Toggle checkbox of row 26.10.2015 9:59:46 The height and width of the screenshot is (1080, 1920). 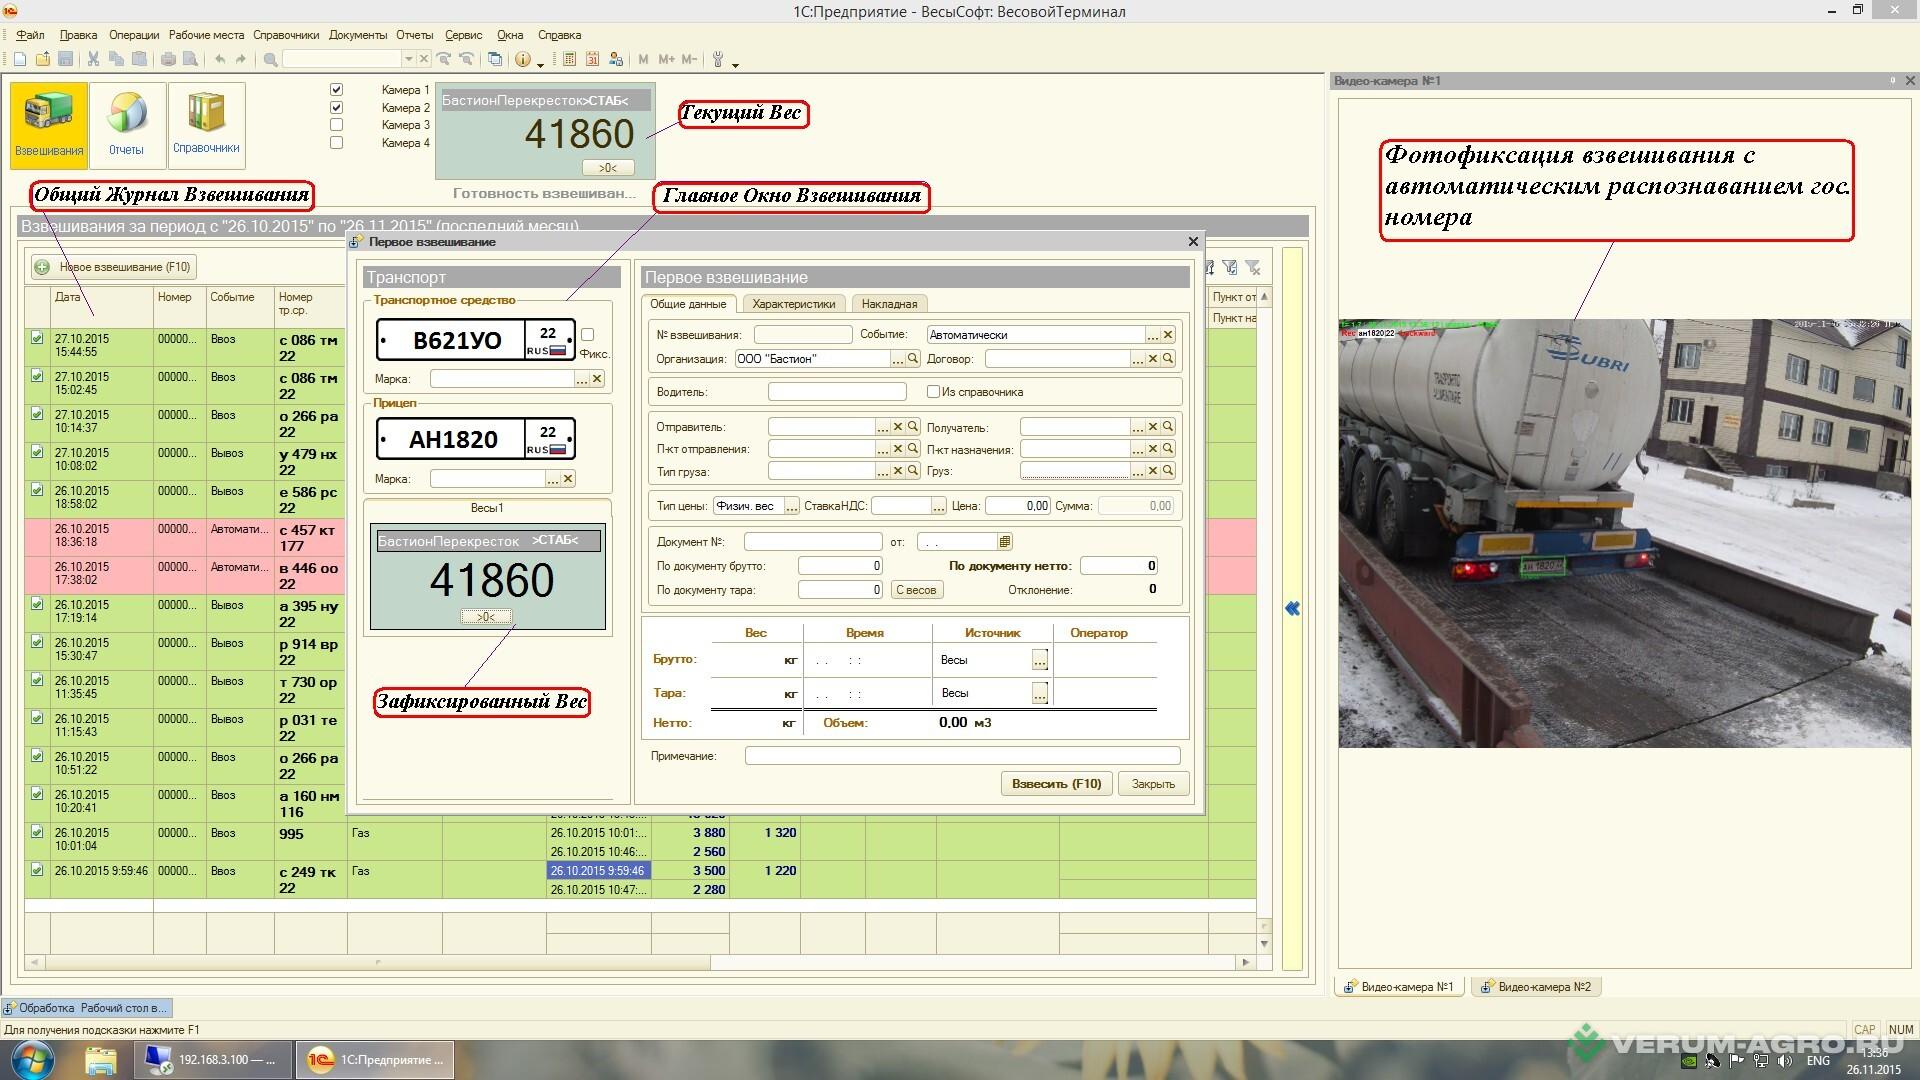[x=37, y=870]
